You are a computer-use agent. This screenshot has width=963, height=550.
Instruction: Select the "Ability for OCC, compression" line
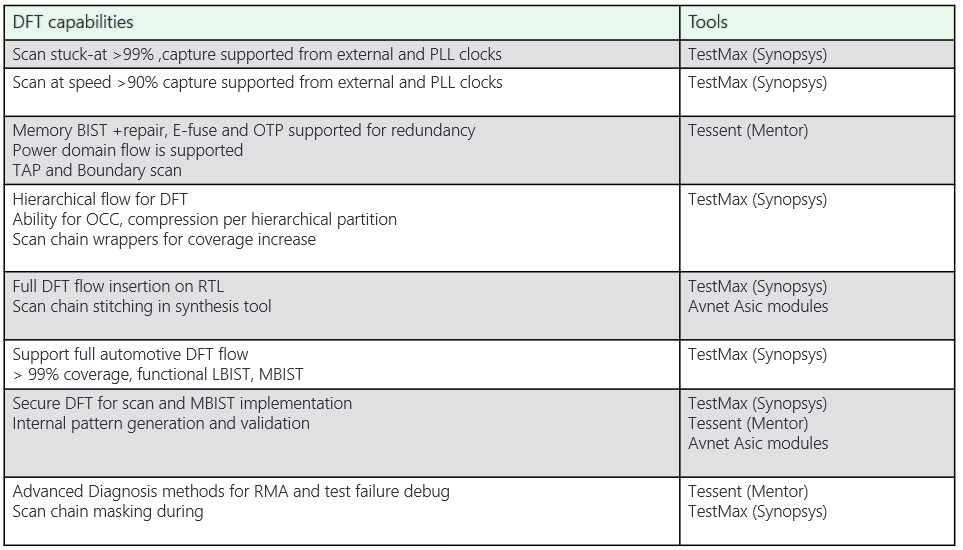[204, 219]
